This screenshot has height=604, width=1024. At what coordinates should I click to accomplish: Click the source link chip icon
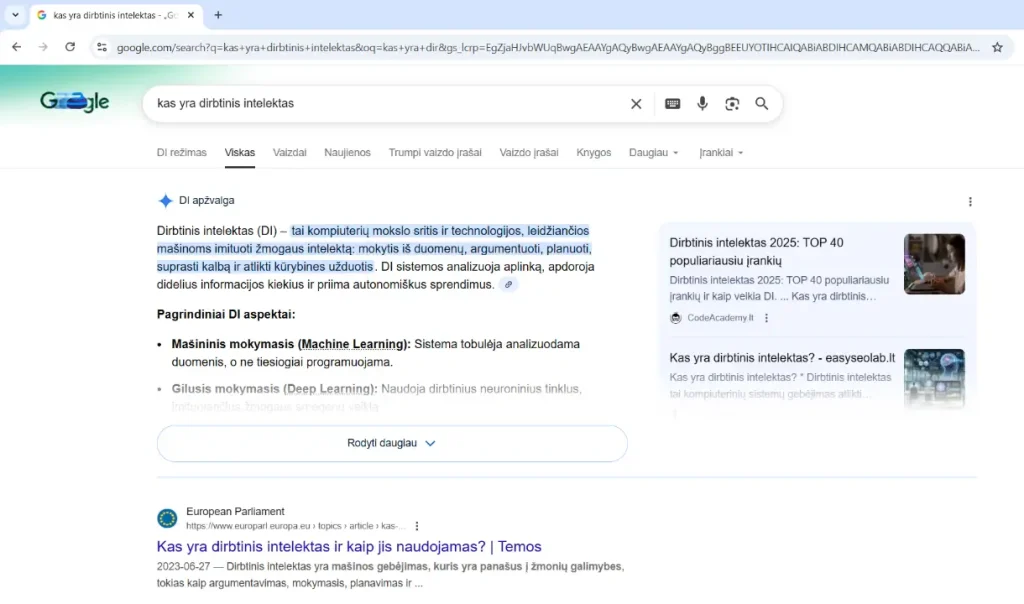[x=508, y=285]
